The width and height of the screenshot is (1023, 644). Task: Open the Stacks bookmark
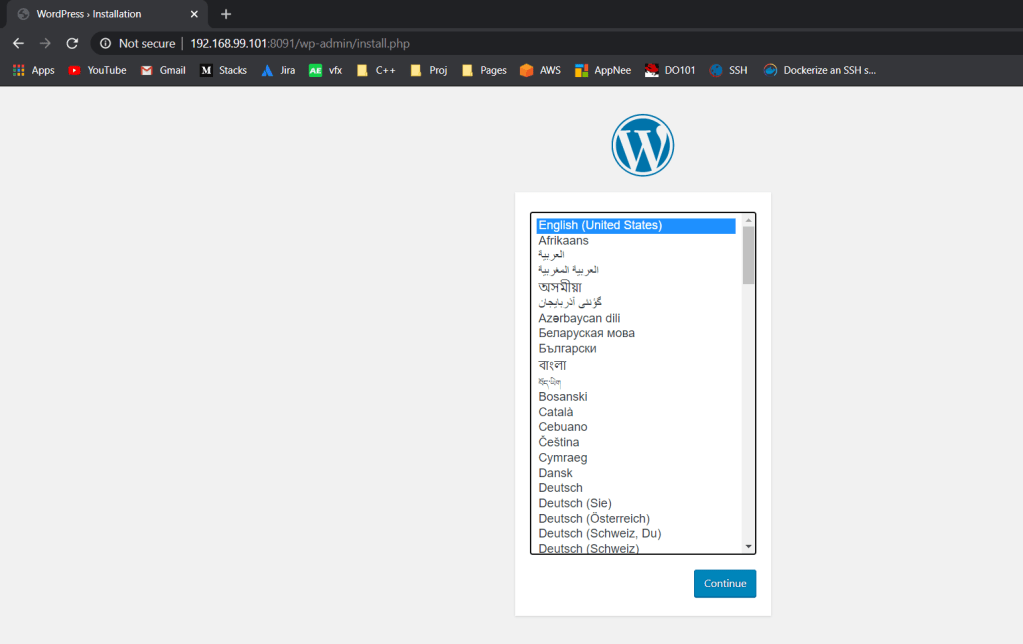pos(223,70)
